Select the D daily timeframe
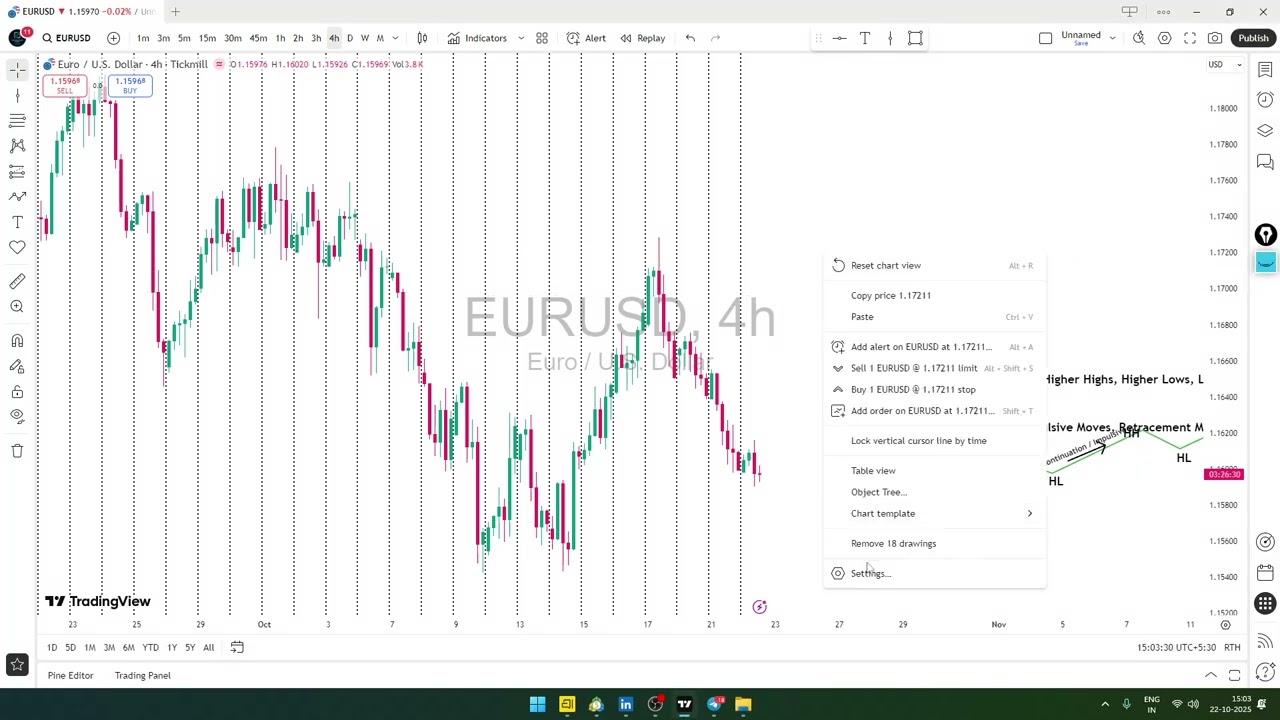The height and width of the screenshot is (720, 1280). pos(349,38)
